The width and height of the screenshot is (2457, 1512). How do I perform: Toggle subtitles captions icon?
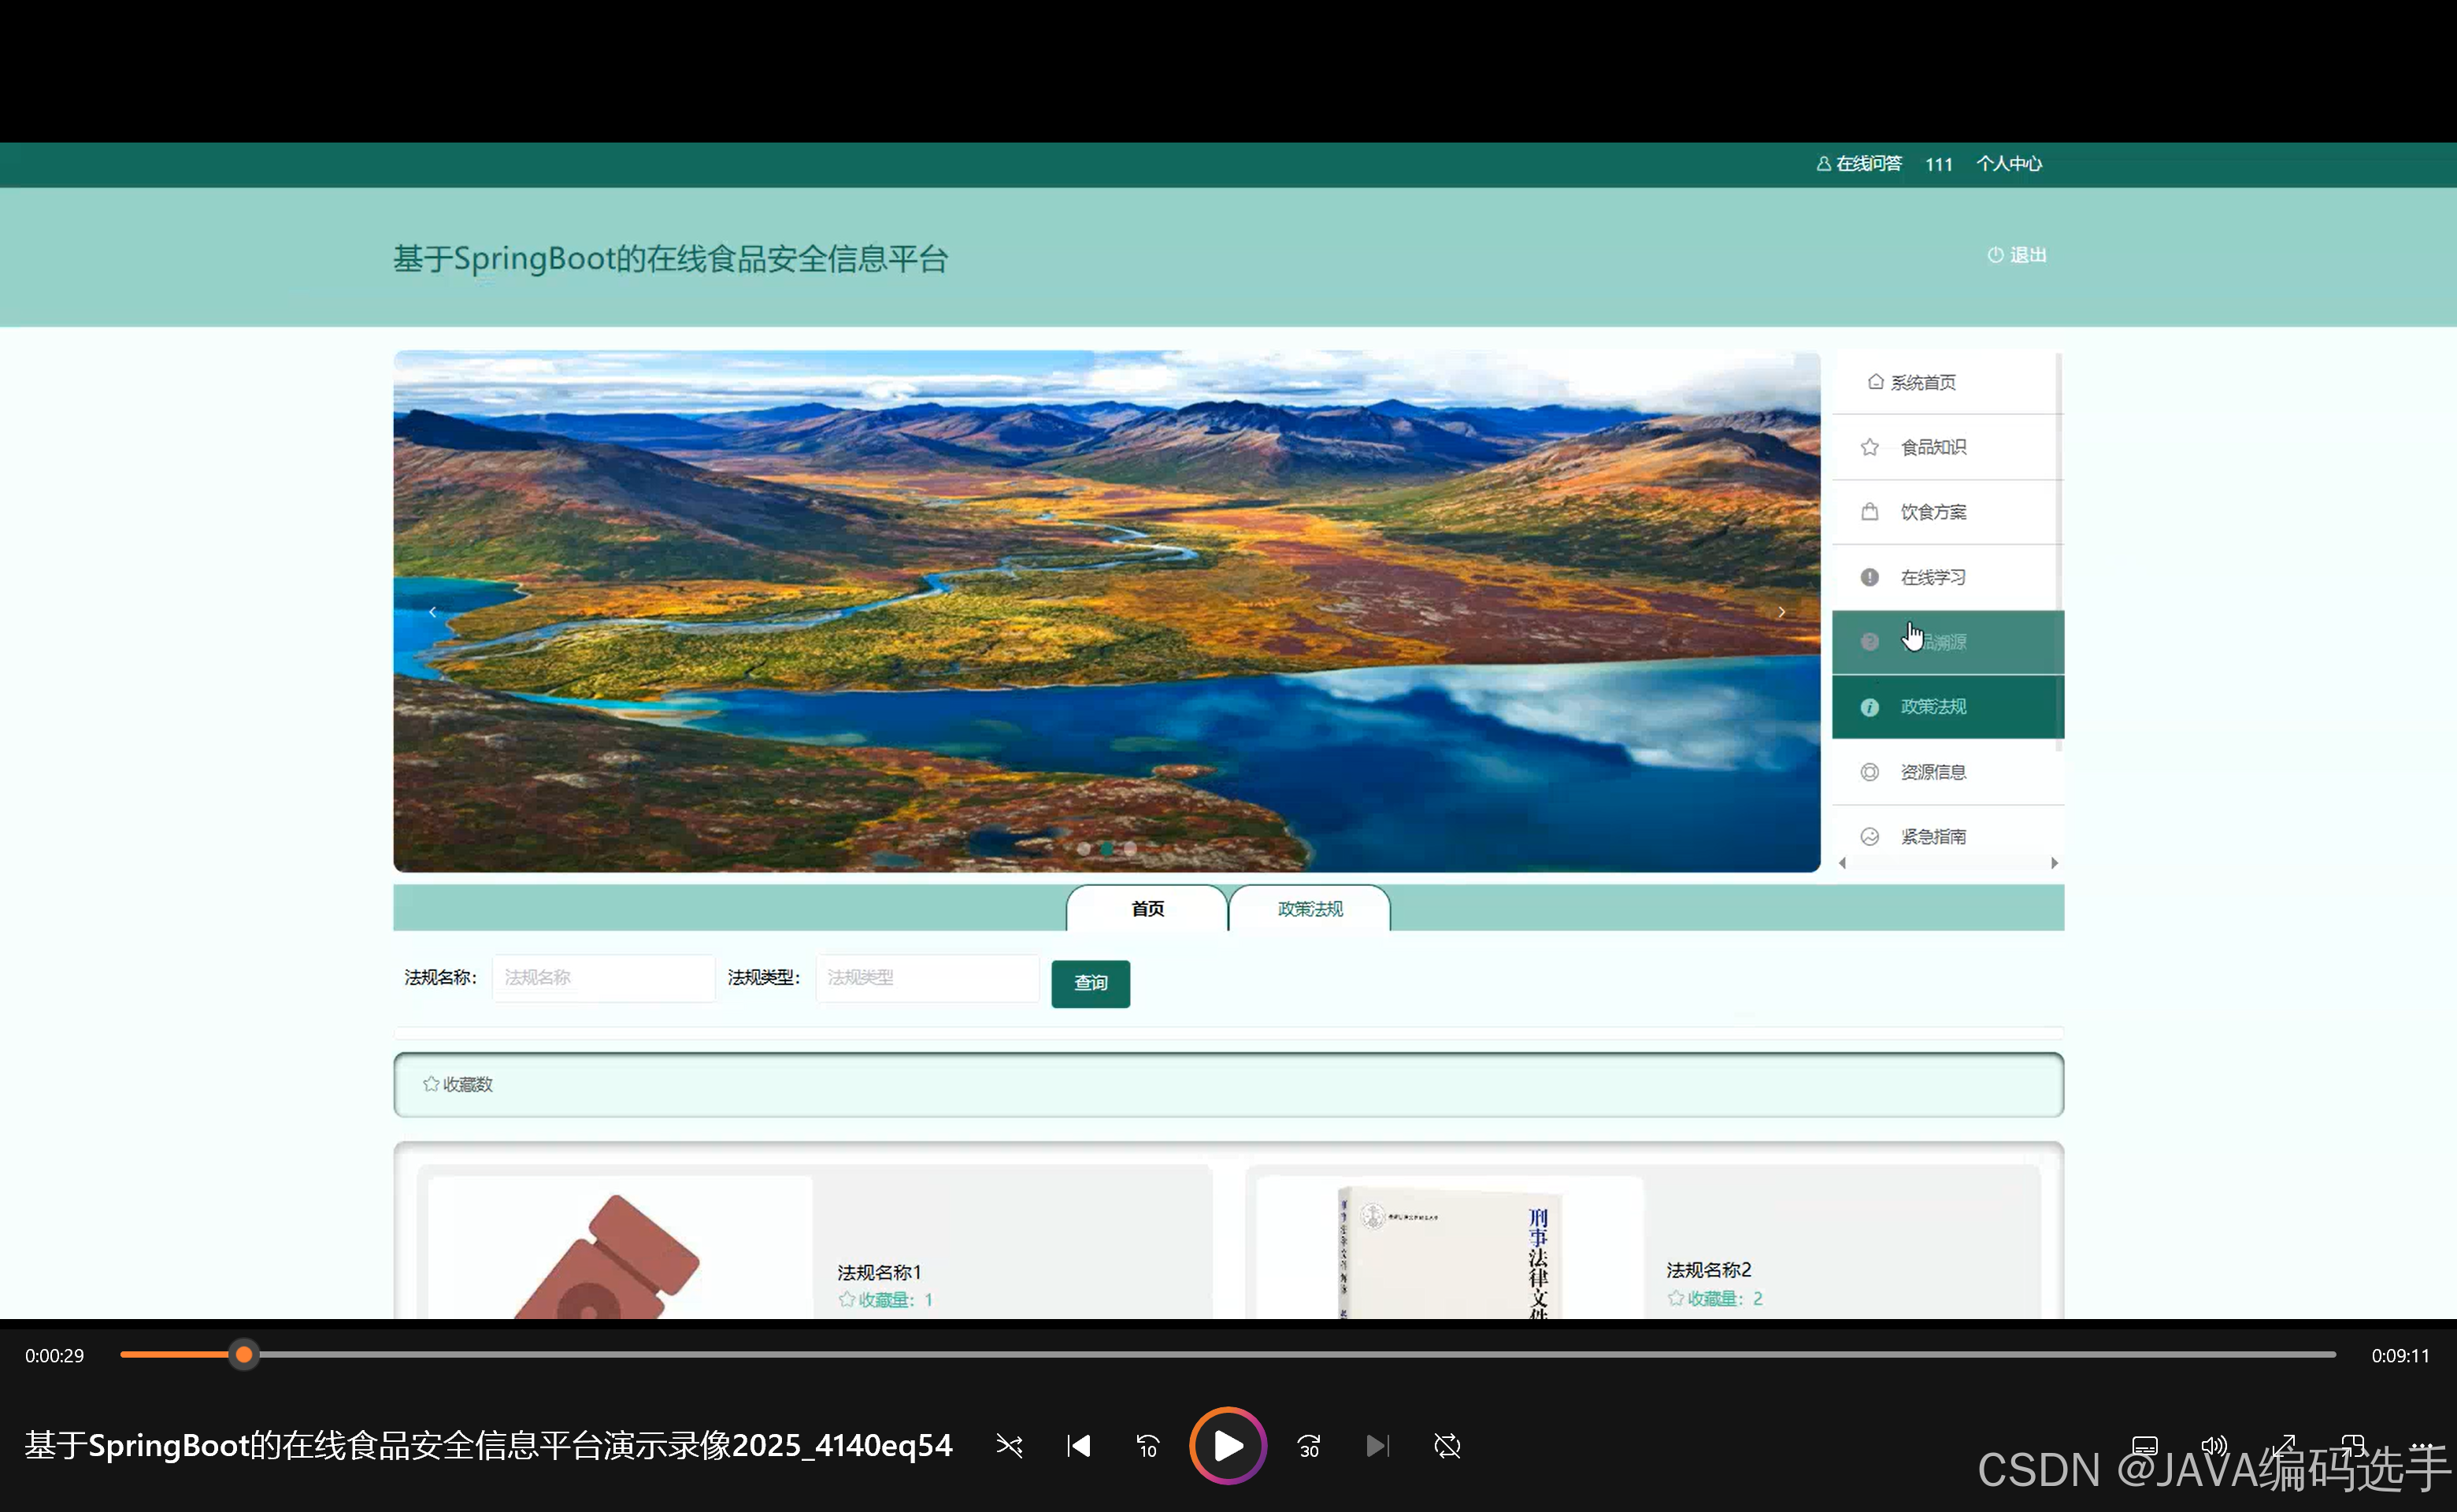click(2144, 1446)
